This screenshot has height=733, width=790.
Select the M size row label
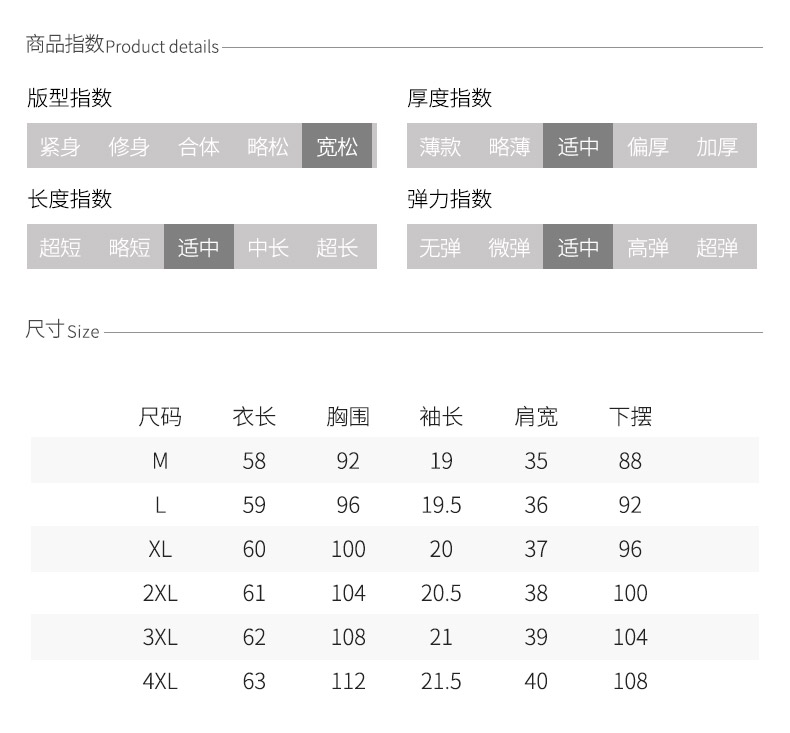(160, 461)
